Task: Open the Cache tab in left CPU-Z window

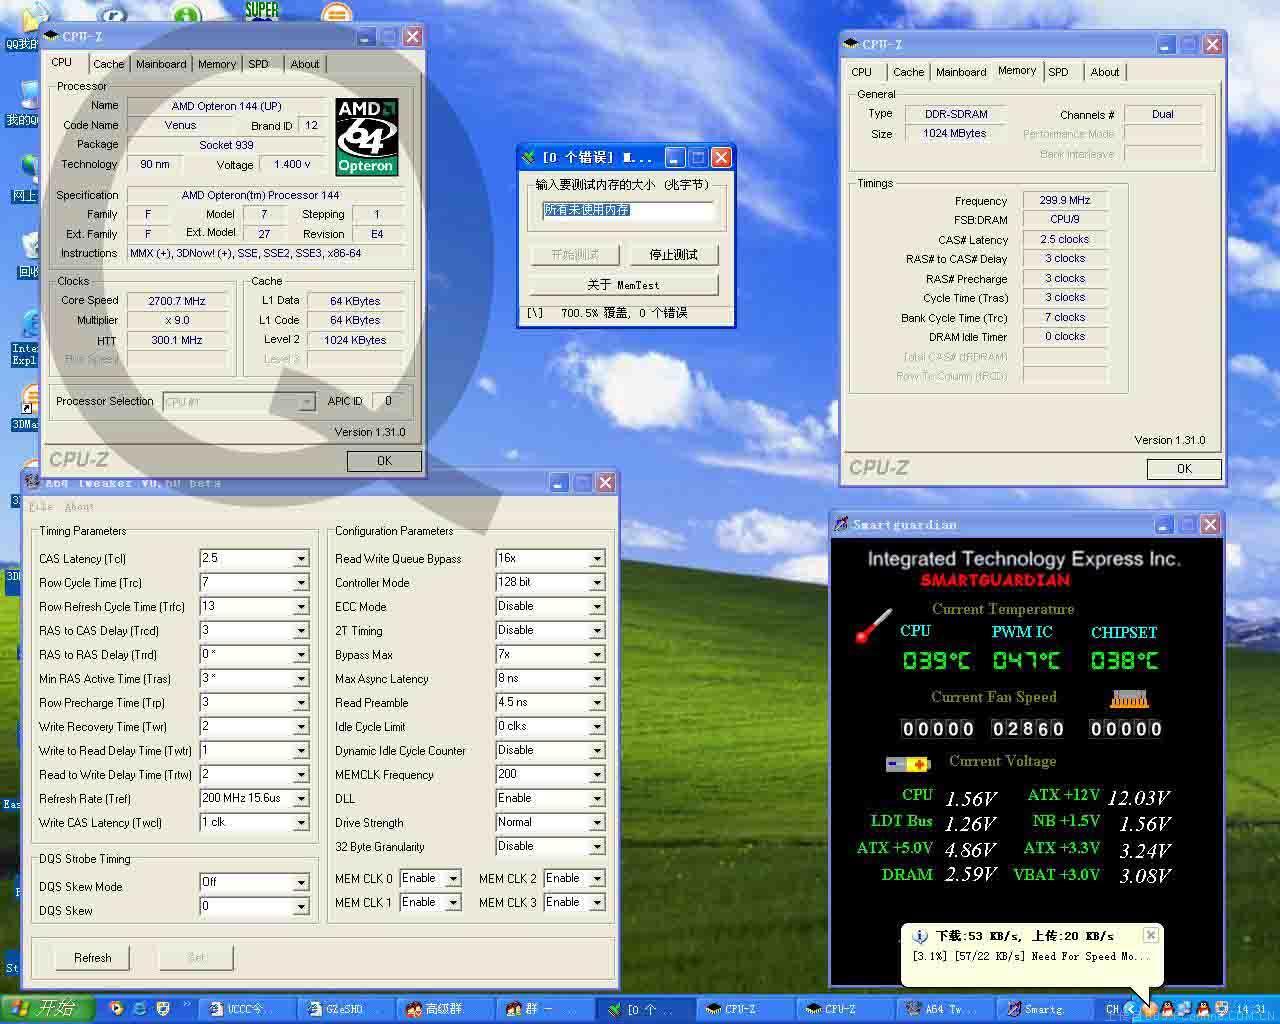Action: coord(108,64)
